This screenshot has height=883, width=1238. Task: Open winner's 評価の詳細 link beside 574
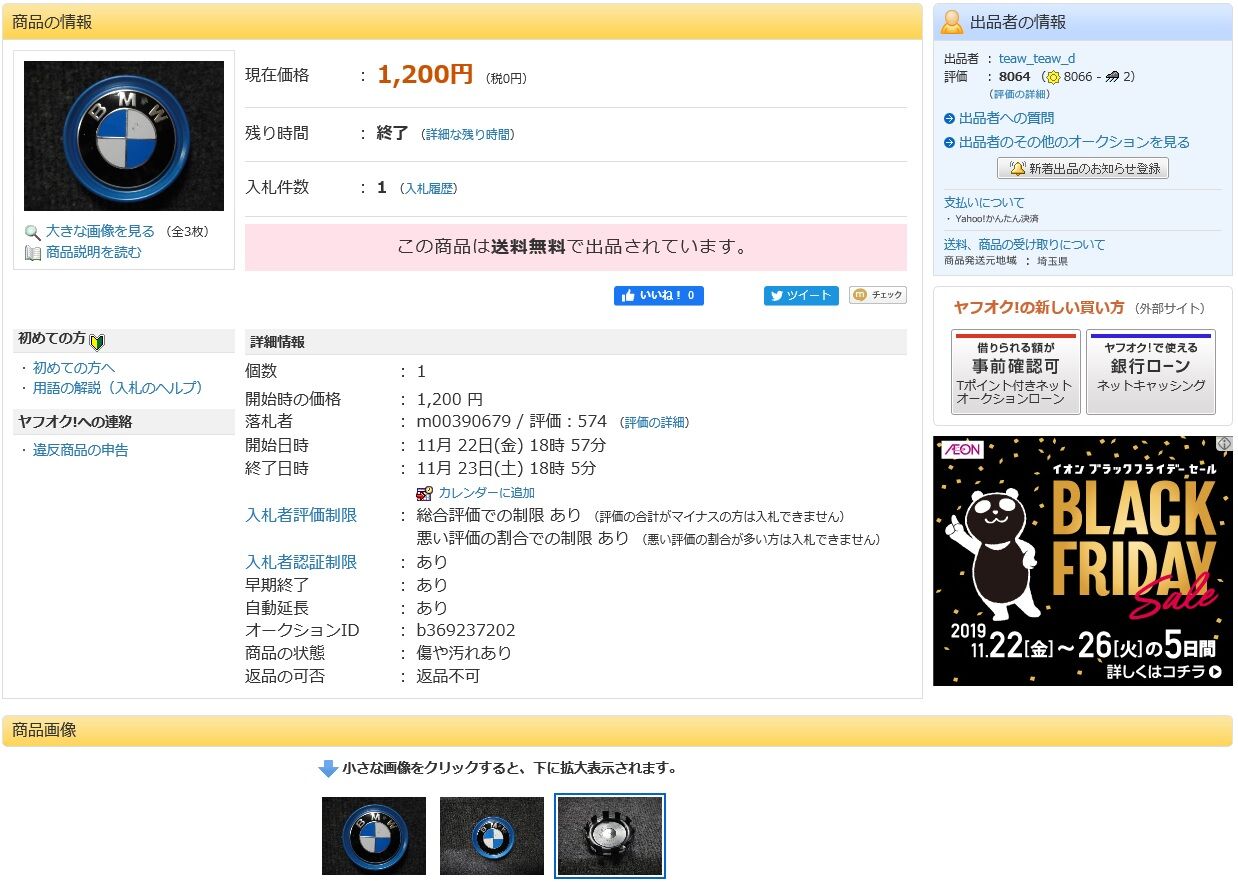[654, 423]
